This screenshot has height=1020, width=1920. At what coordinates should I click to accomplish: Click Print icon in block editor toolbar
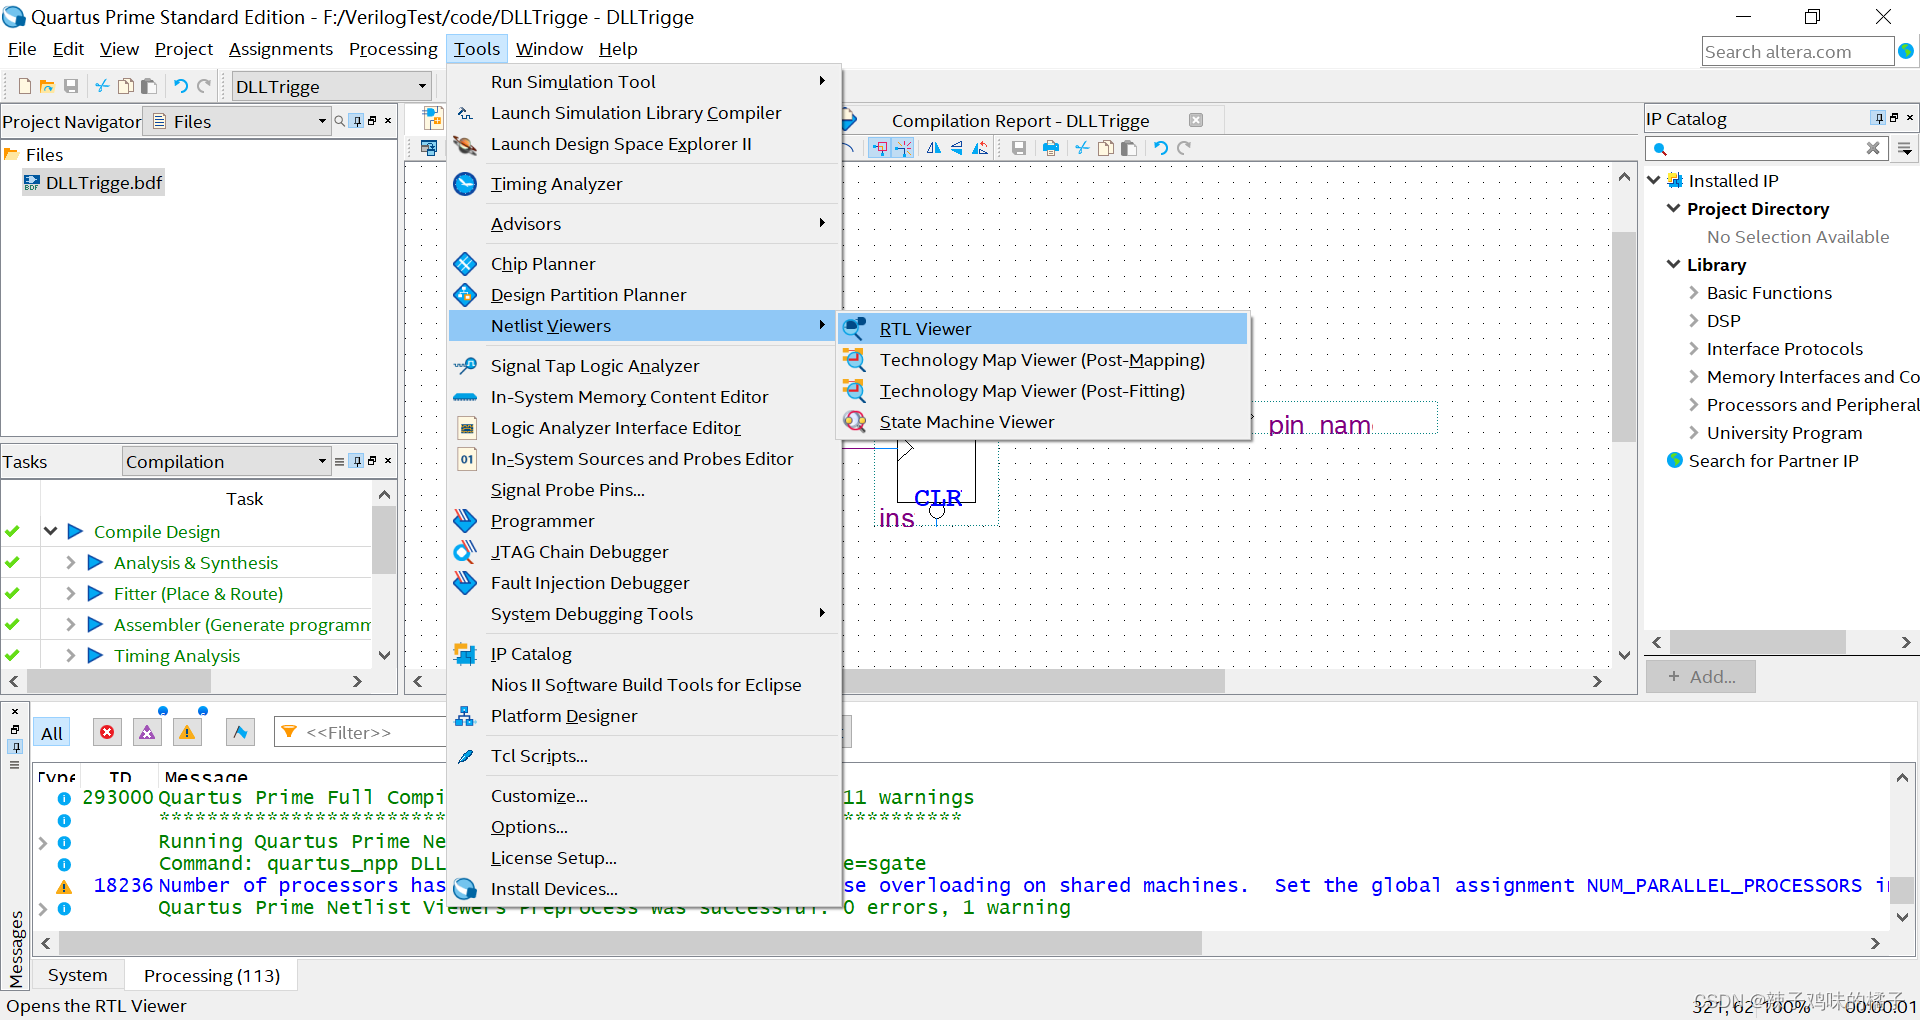click(x=1051, y=148)
